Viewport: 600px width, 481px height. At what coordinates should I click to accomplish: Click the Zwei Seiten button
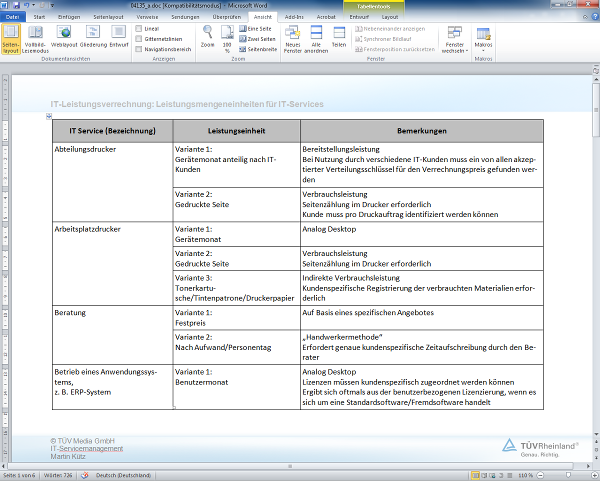(x=261, y=39)
